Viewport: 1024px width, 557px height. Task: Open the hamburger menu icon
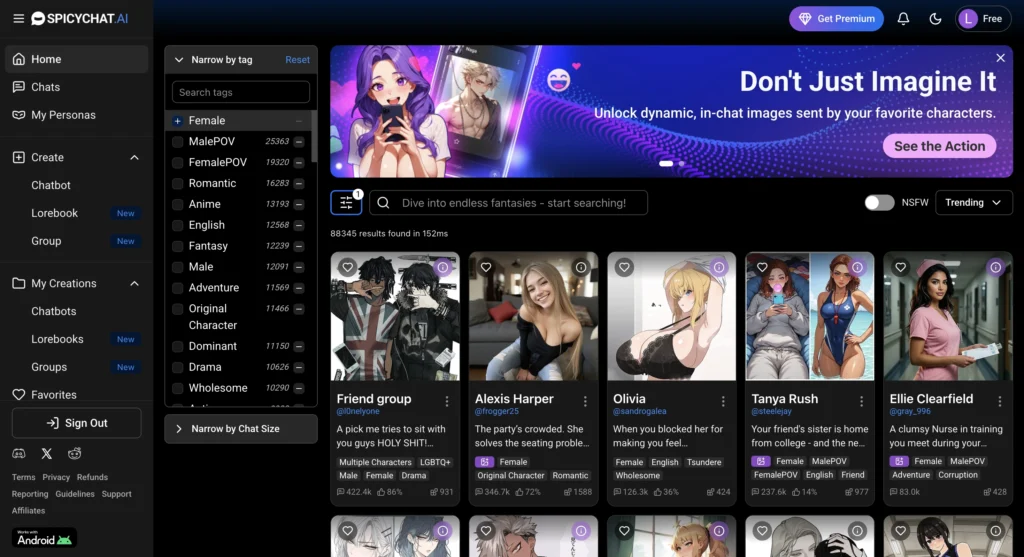[18, 18]
